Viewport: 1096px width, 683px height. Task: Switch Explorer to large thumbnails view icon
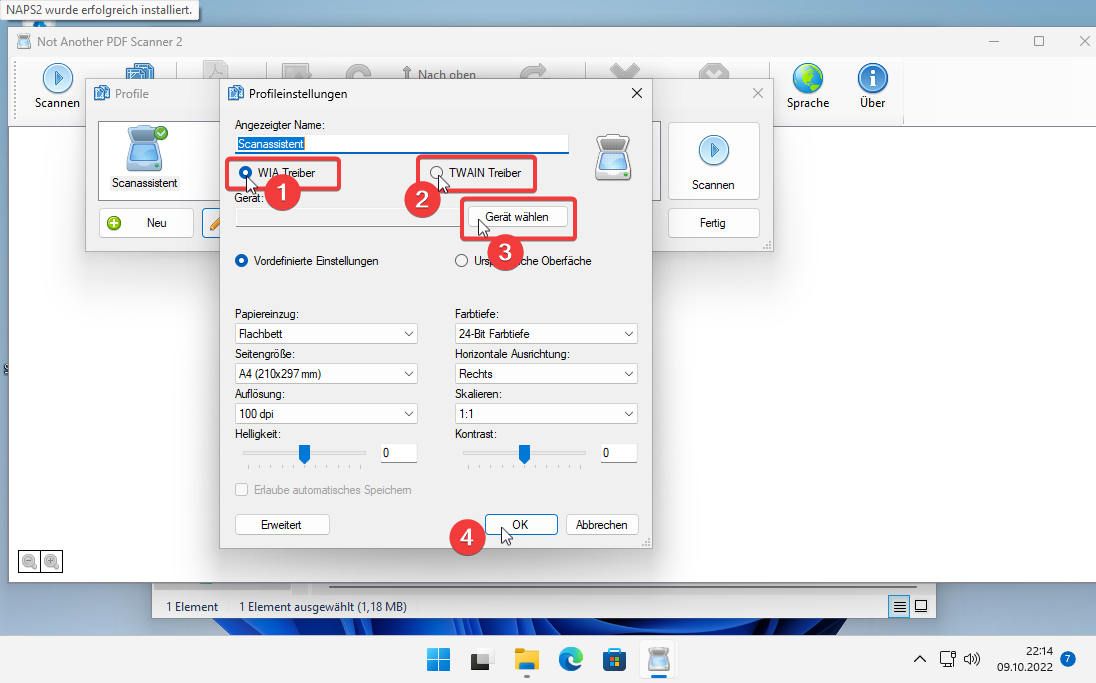(x=921, y=607)
